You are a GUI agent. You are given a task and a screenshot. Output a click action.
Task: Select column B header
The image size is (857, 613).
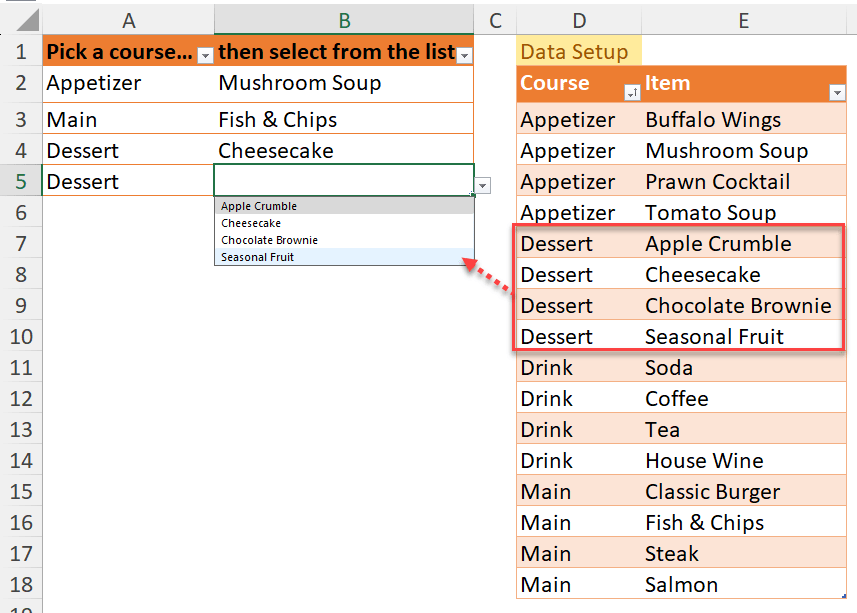[344, 20]
